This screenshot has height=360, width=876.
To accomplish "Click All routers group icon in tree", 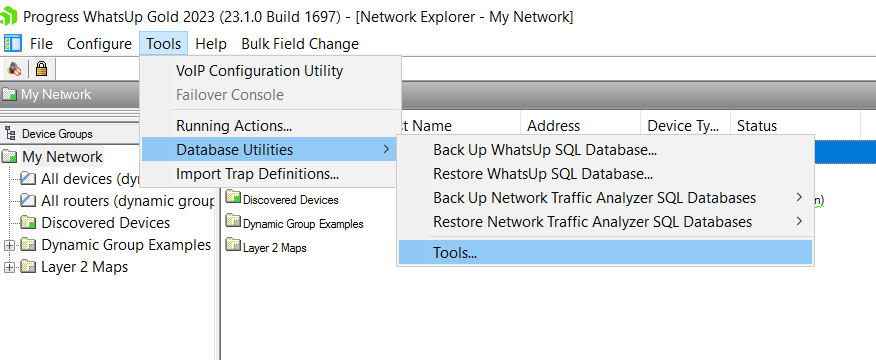I will click(28, 201).
